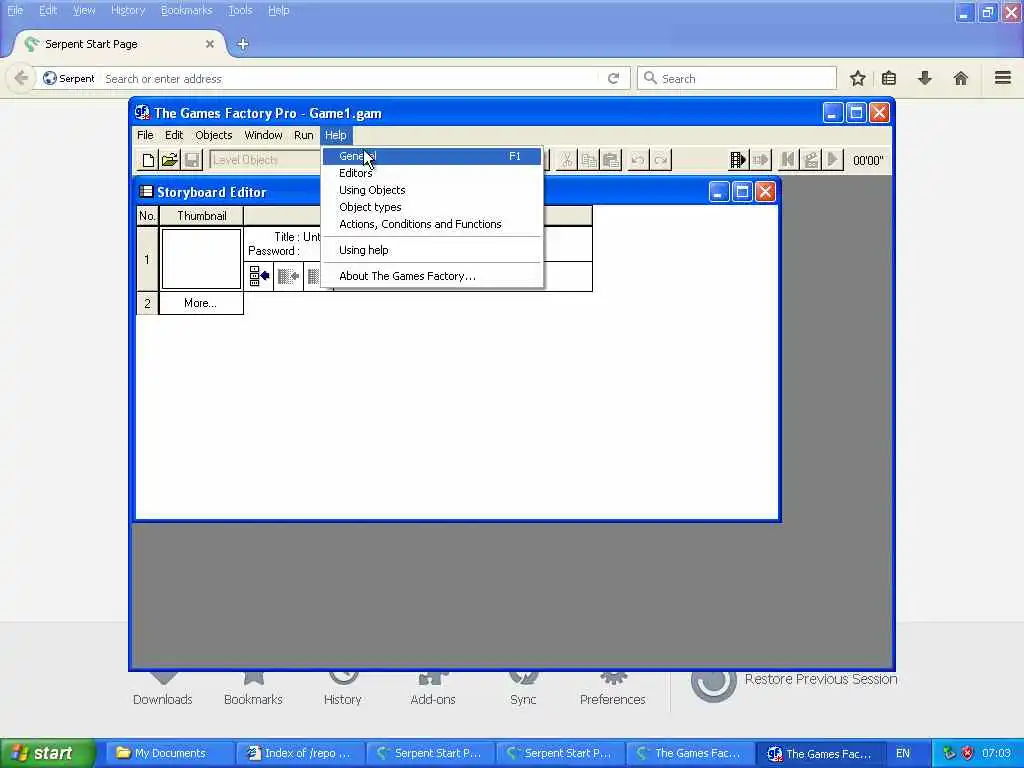Click the first editor icon in level 1 row
The height and width of the screenshot is (768, 1024).
259,276
